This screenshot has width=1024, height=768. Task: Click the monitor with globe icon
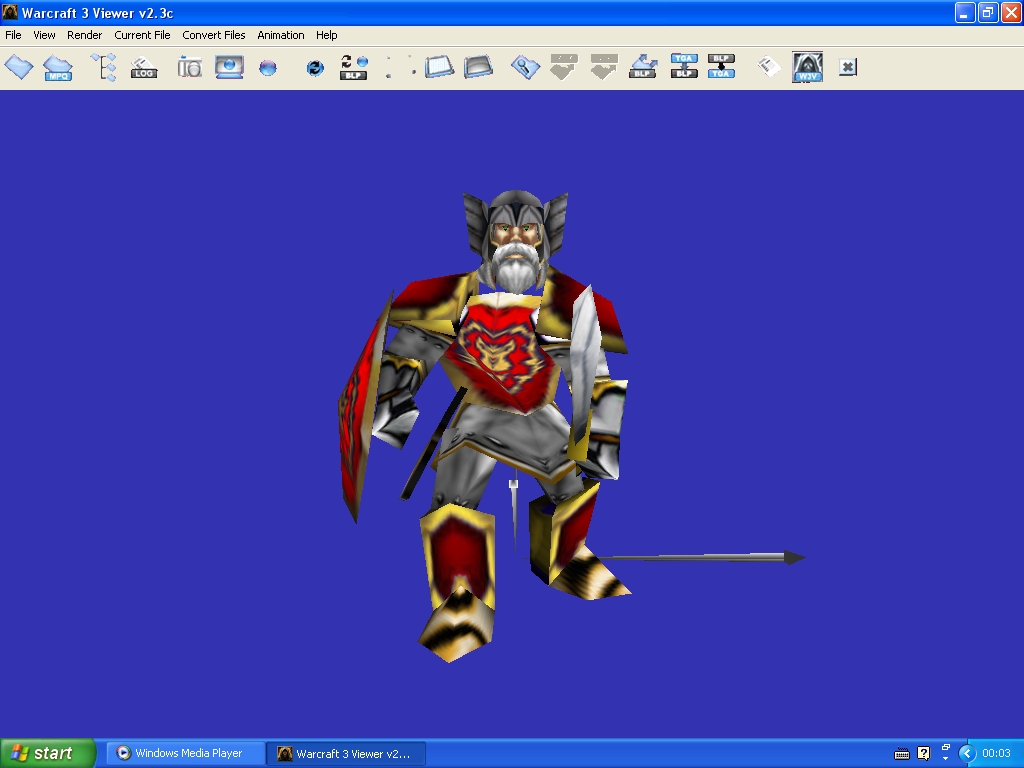pos(229,67)
